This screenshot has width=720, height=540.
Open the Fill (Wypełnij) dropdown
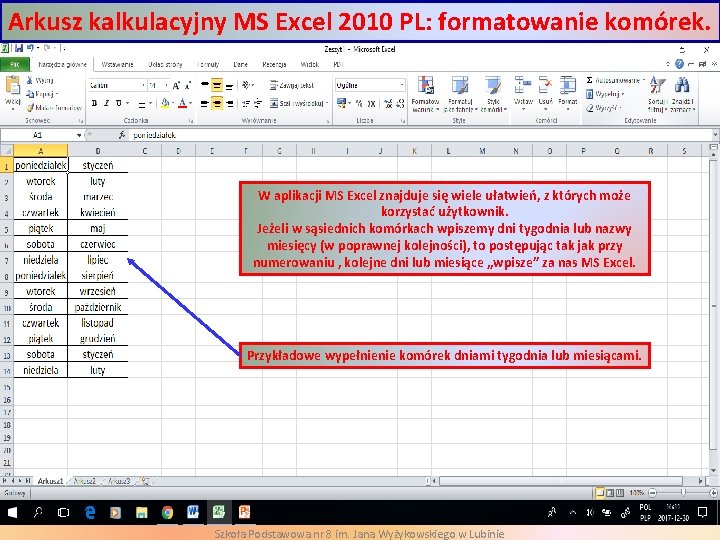coord(605,94)
